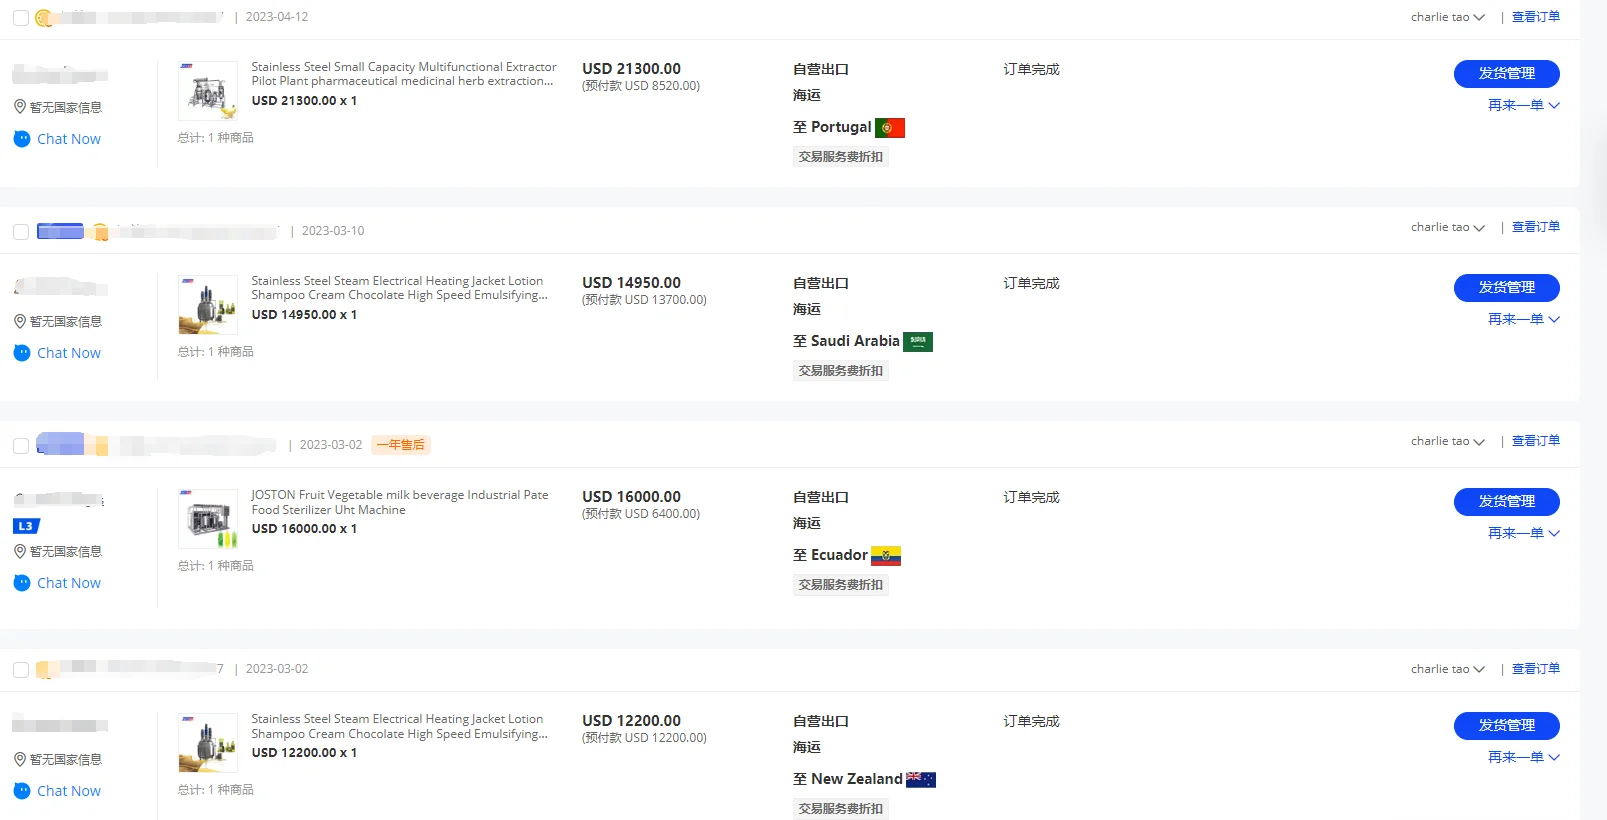Select checkbox for 2023-03-10 order
This screenshot has height=820, width=1607.
21,232
